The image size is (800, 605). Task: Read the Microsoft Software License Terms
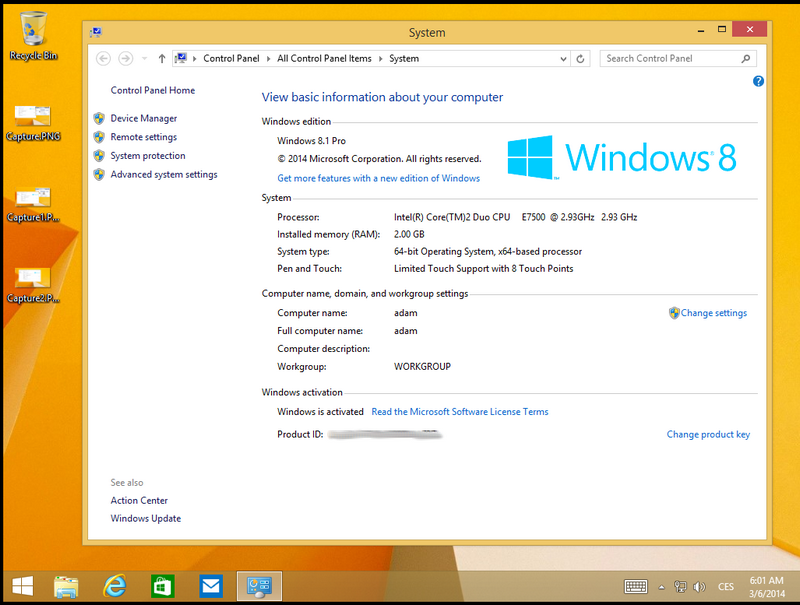pos(460,412)
